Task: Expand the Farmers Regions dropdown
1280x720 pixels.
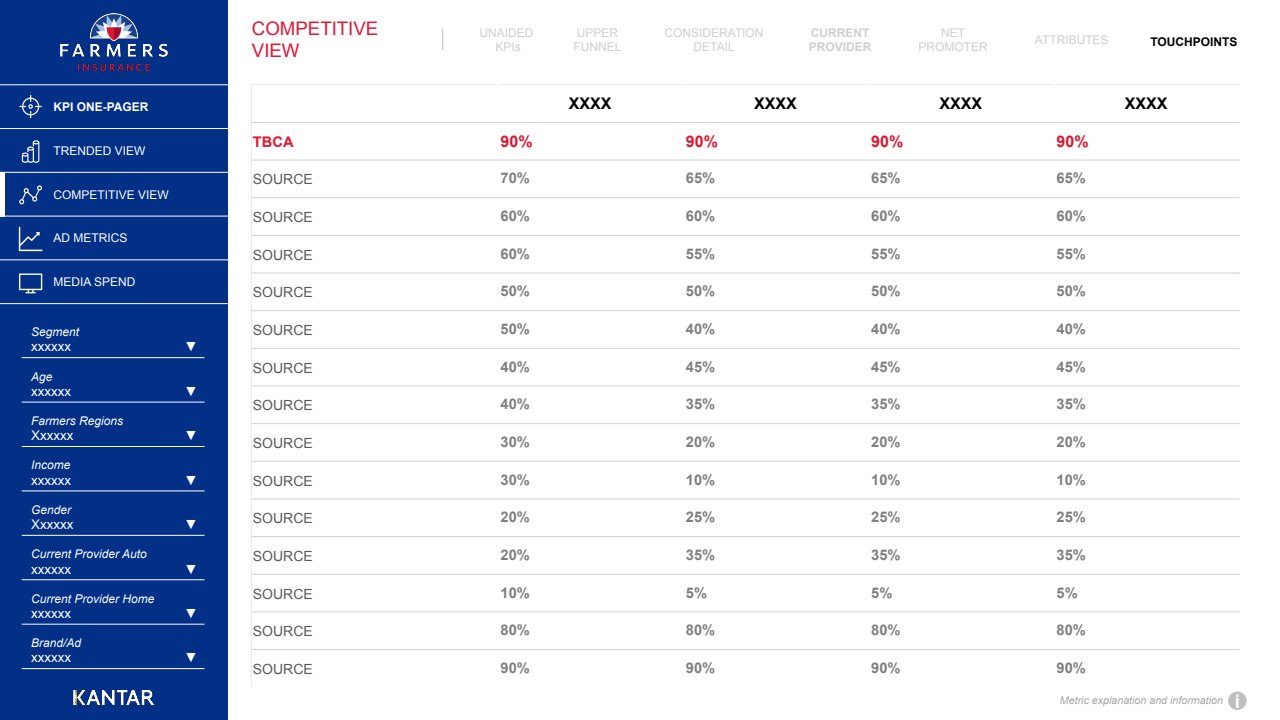Action: pyautogui.click(x=190, y=435)
